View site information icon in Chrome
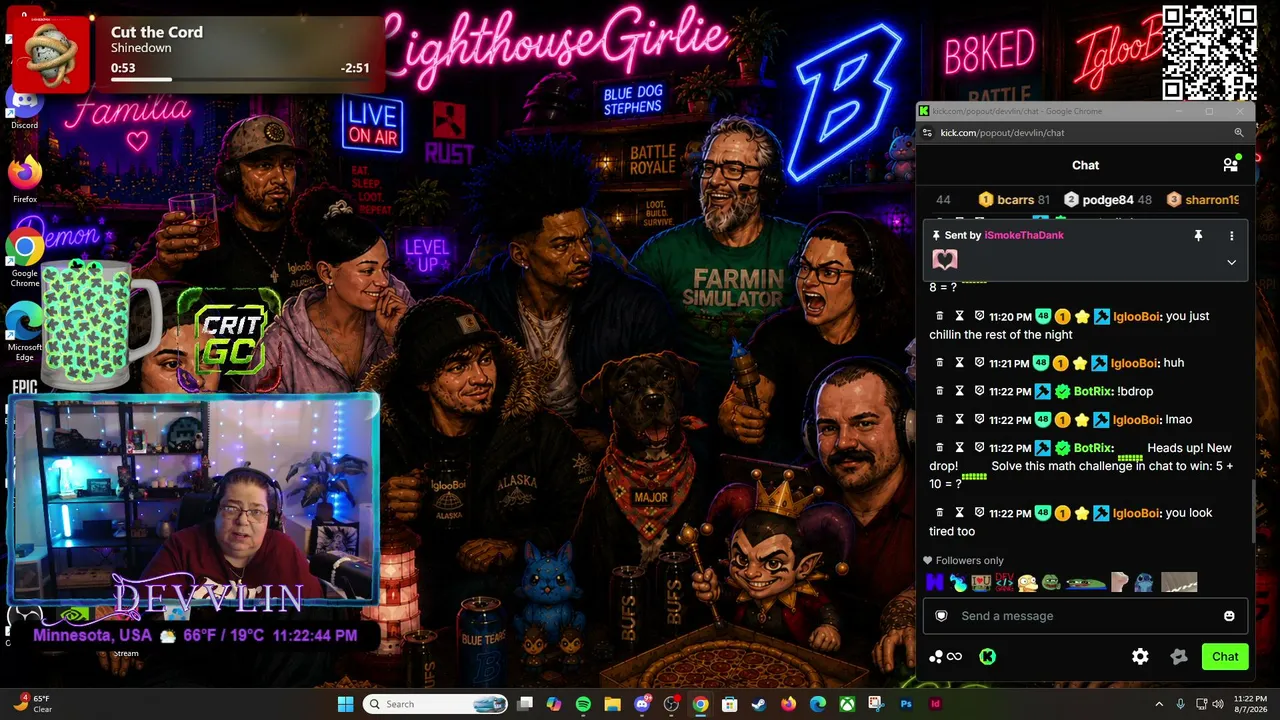Screen dimensions: 1280x720 [927, 133]
